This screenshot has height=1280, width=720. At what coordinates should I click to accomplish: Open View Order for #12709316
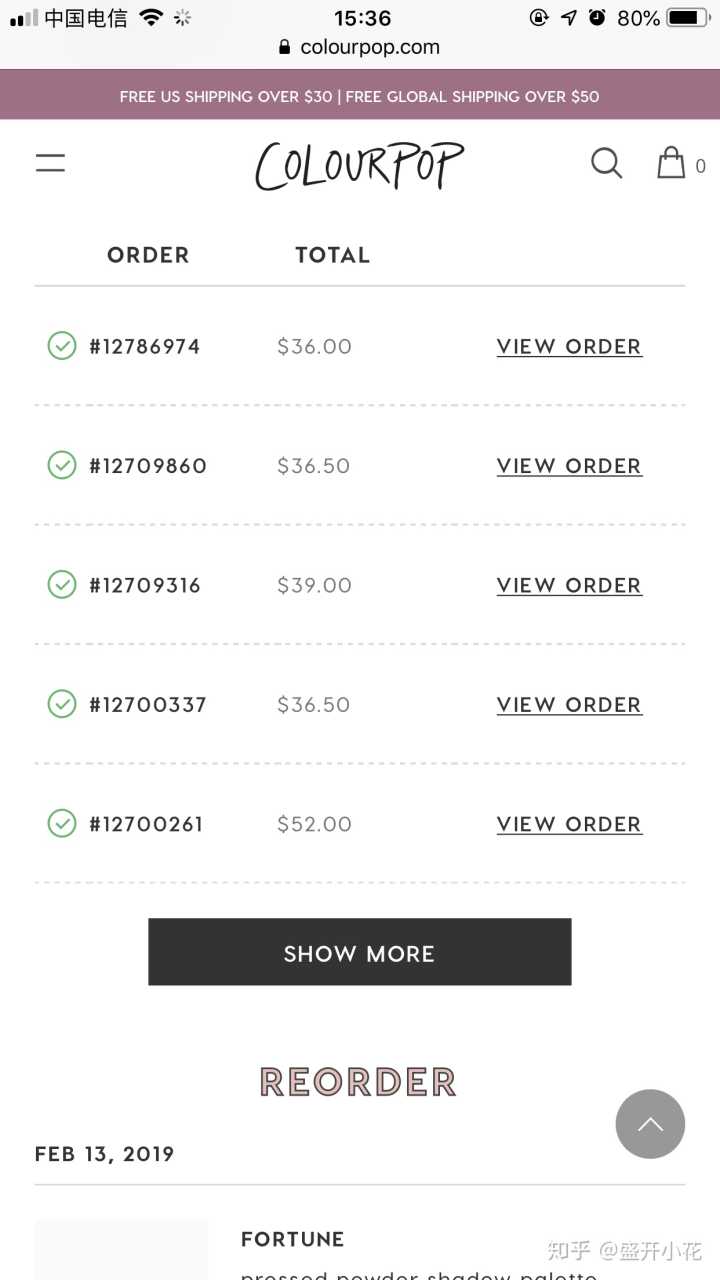tap(569, 585)
